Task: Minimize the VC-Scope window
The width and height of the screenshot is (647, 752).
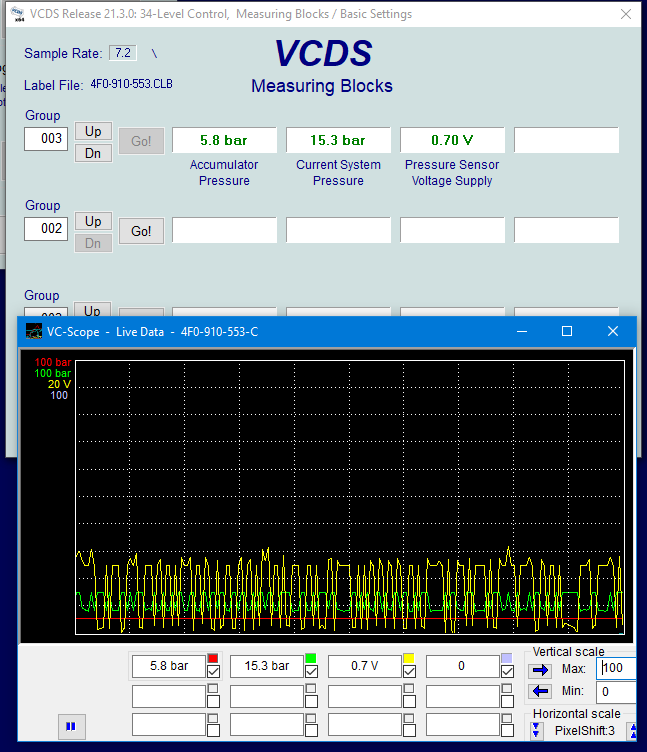Action: 522,331
